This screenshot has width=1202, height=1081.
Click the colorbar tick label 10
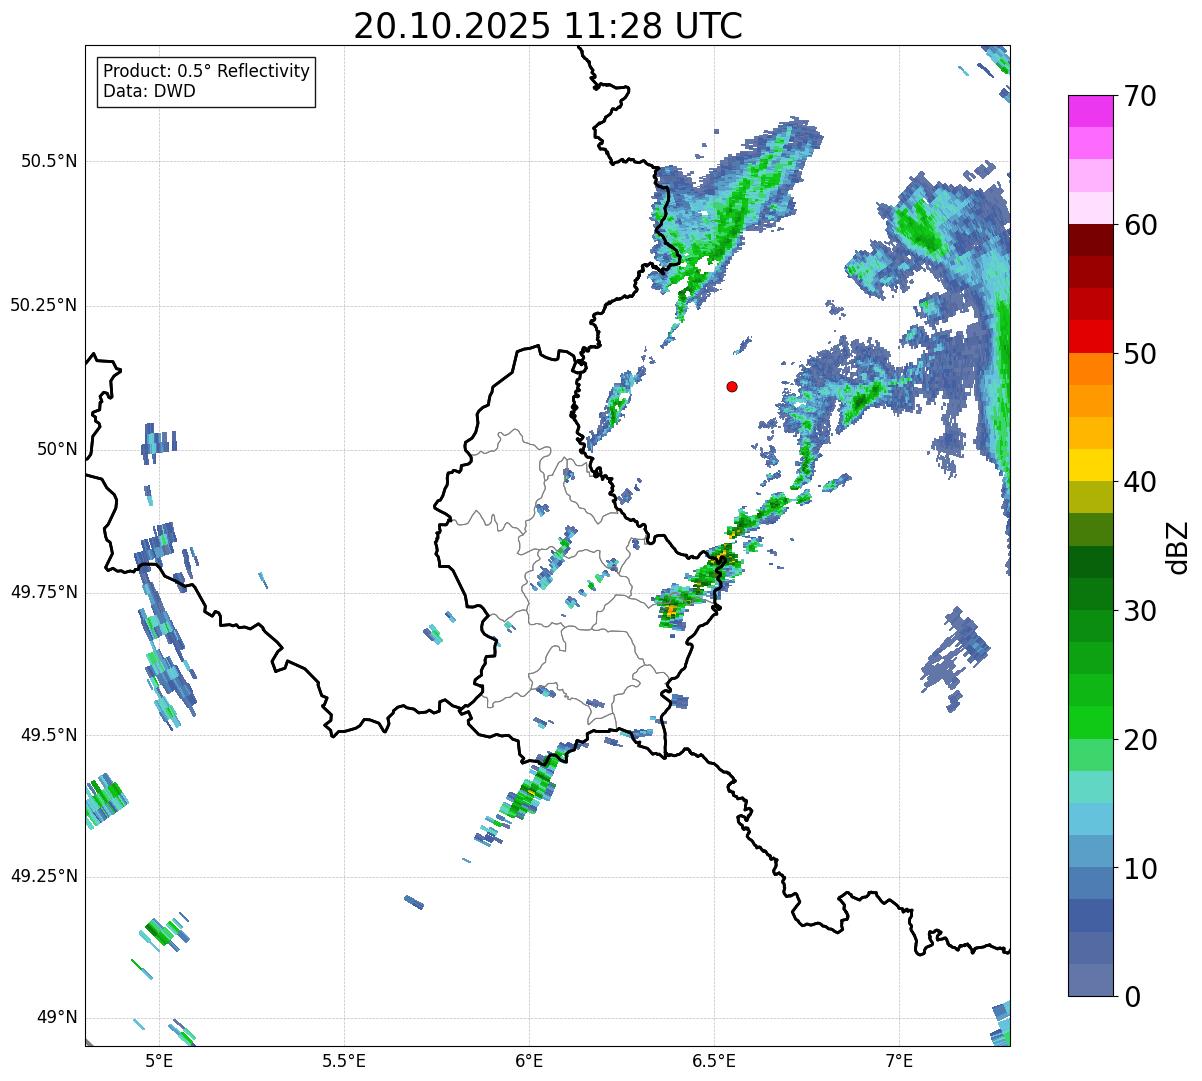[x=1140, y=868]
